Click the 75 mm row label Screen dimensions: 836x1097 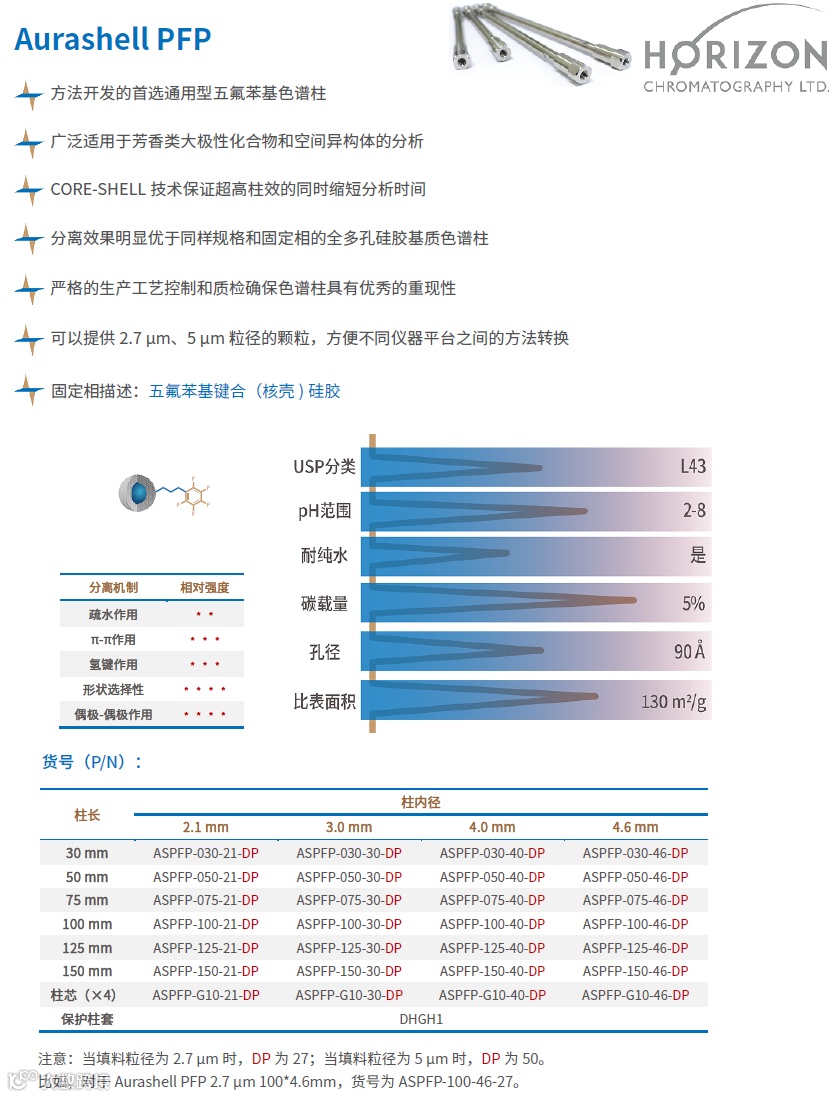point(87,900)
